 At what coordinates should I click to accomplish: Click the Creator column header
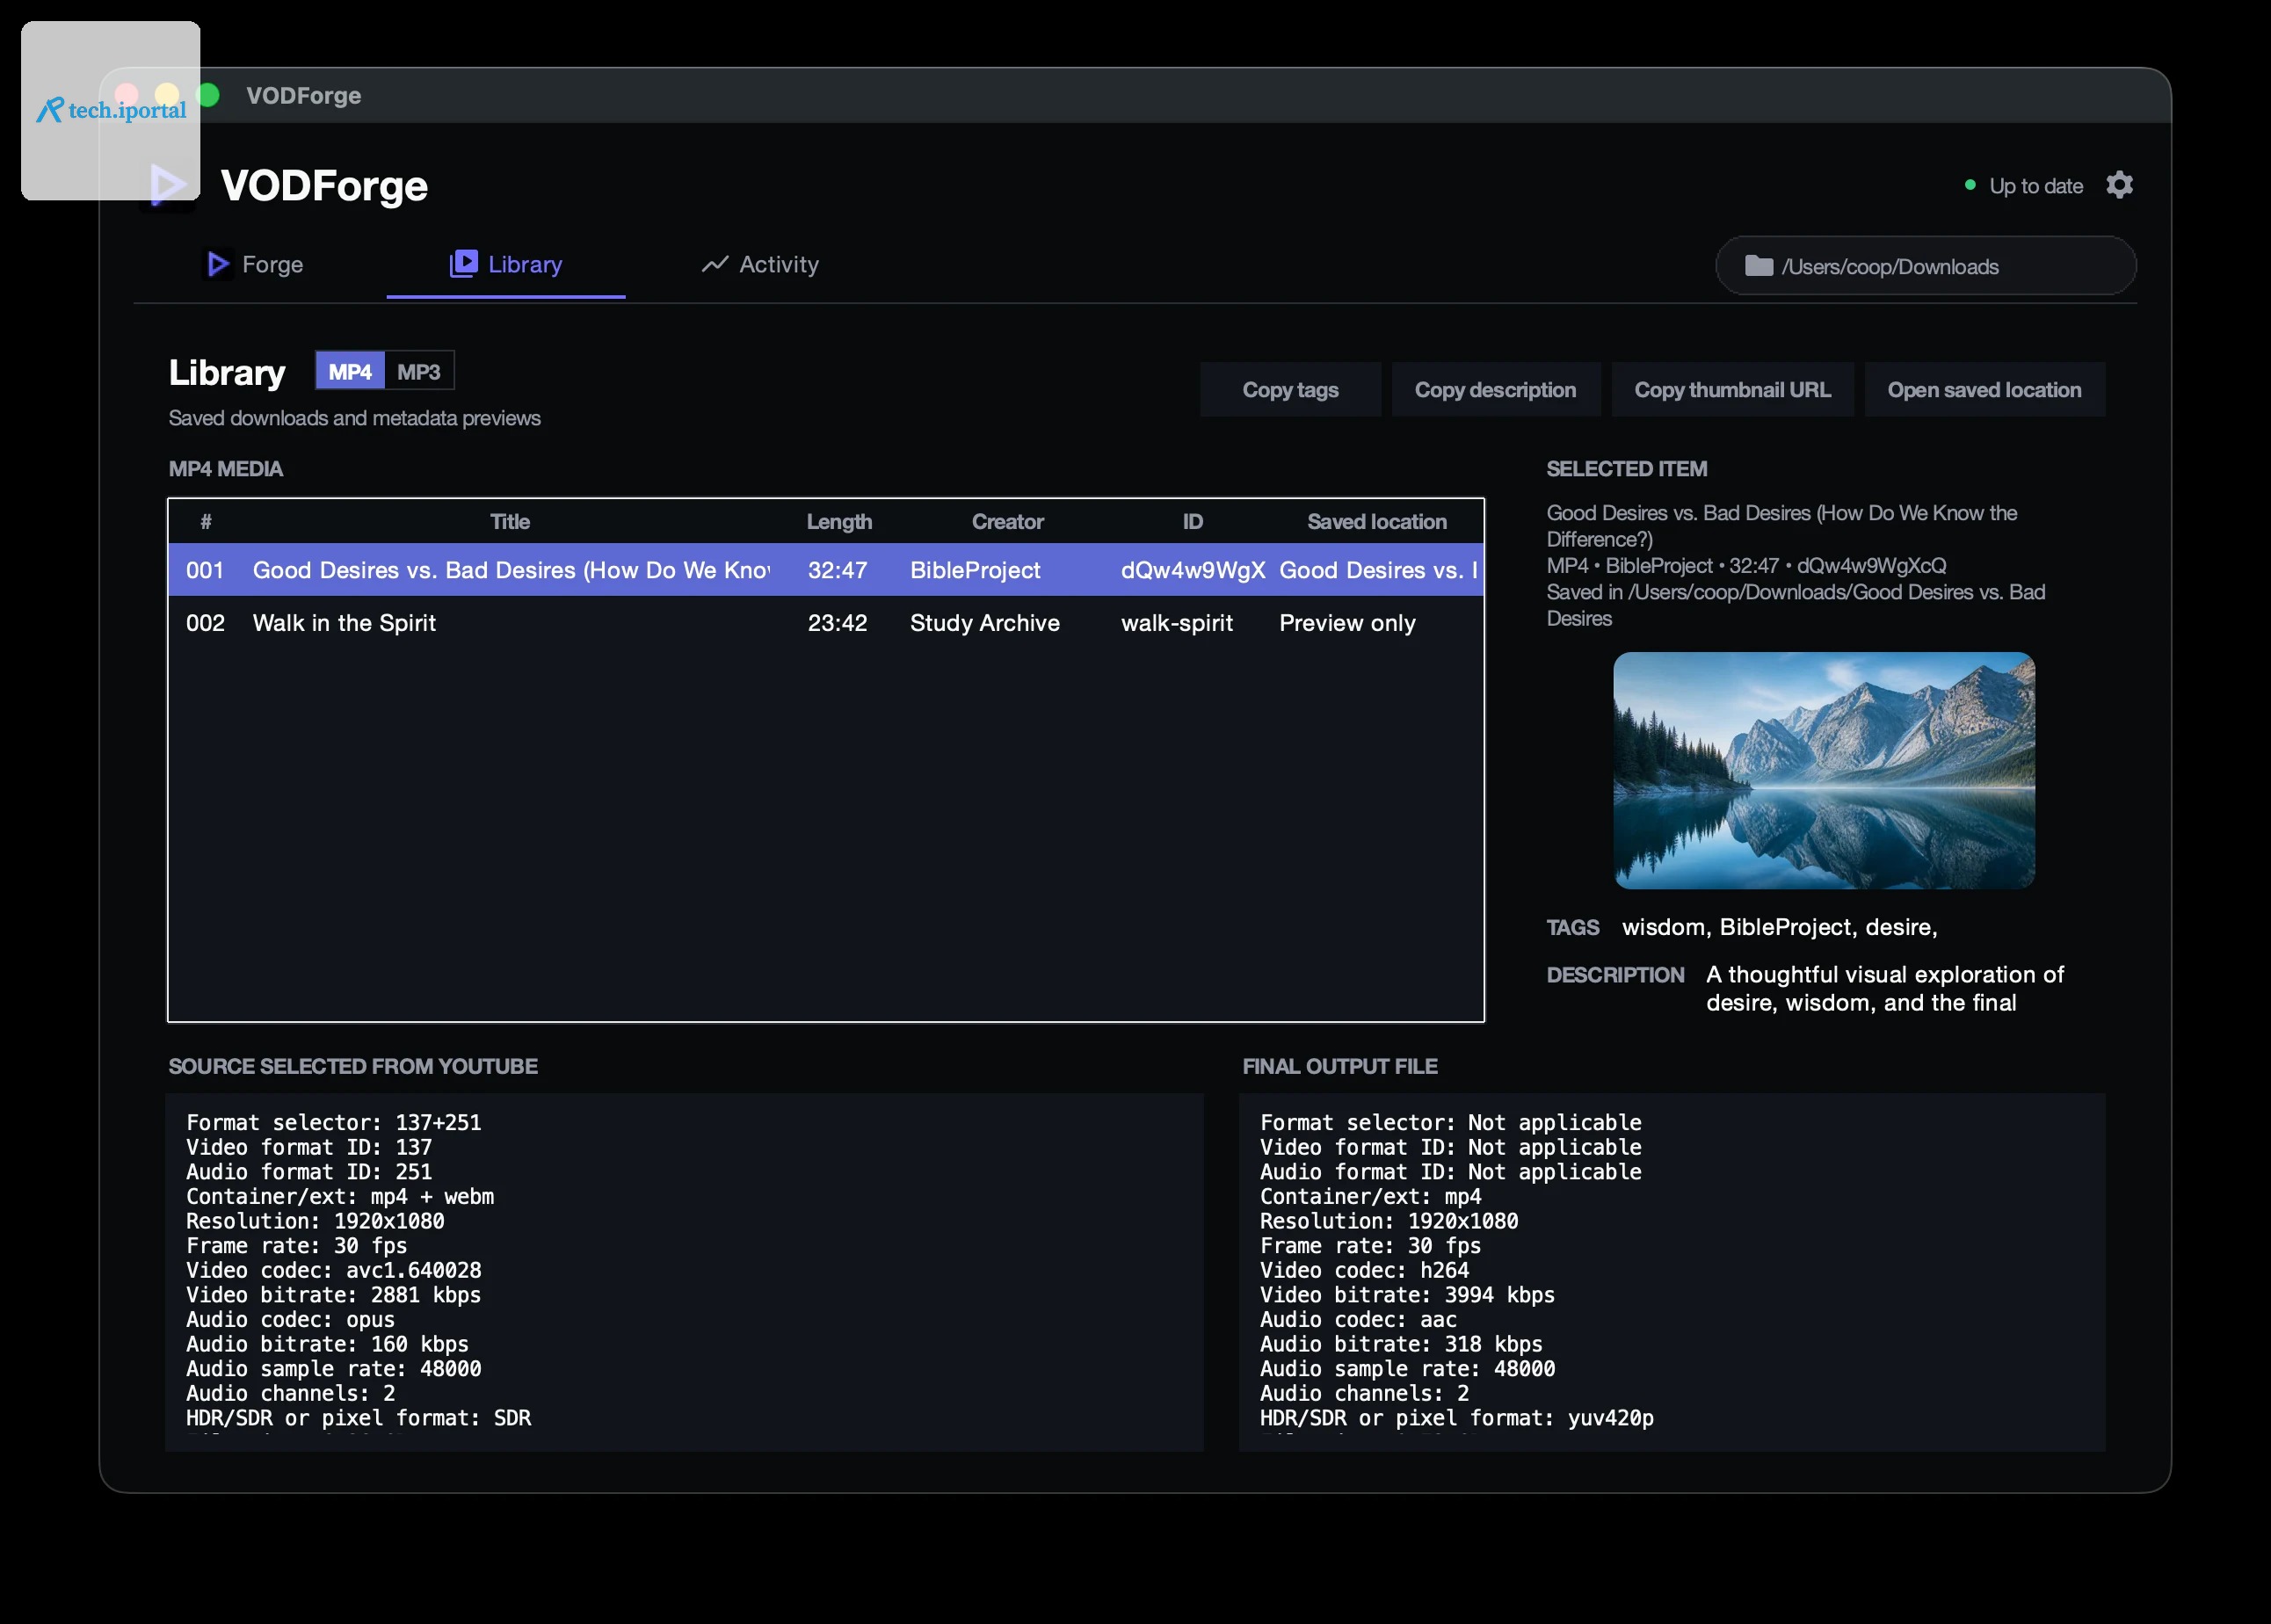pyautogui.click(x=1007, y=522)
